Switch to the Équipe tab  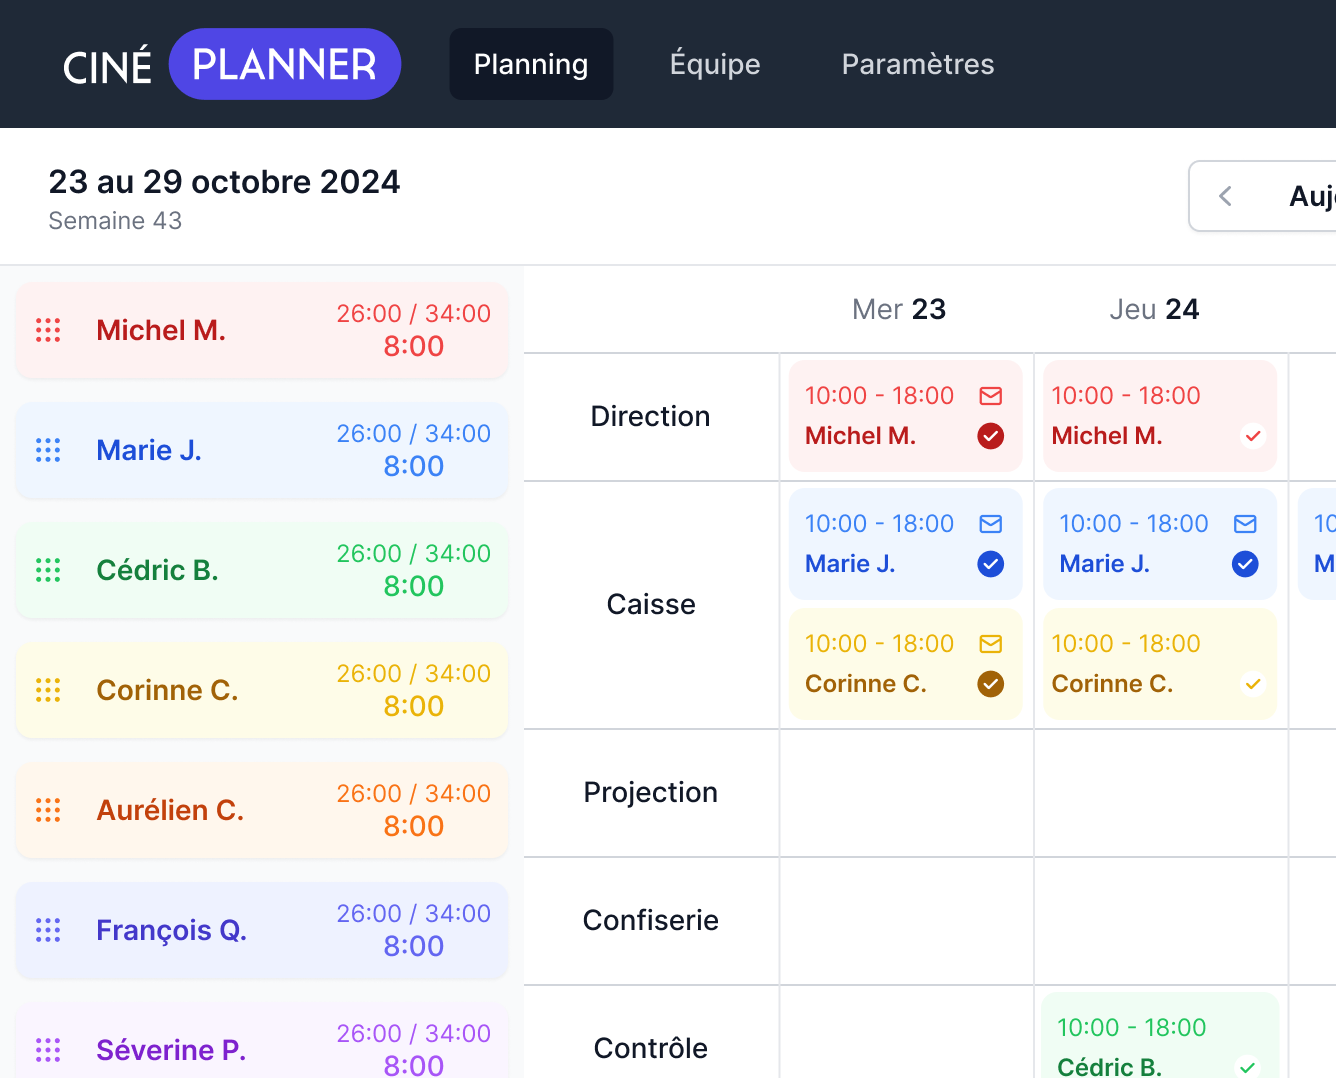[x=715, y=64]
